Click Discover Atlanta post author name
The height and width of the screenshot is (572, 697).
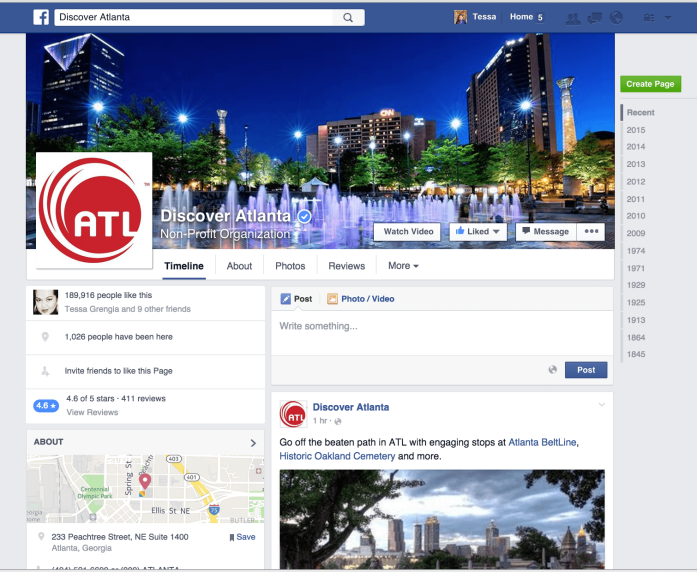click(x=351, y=407)
